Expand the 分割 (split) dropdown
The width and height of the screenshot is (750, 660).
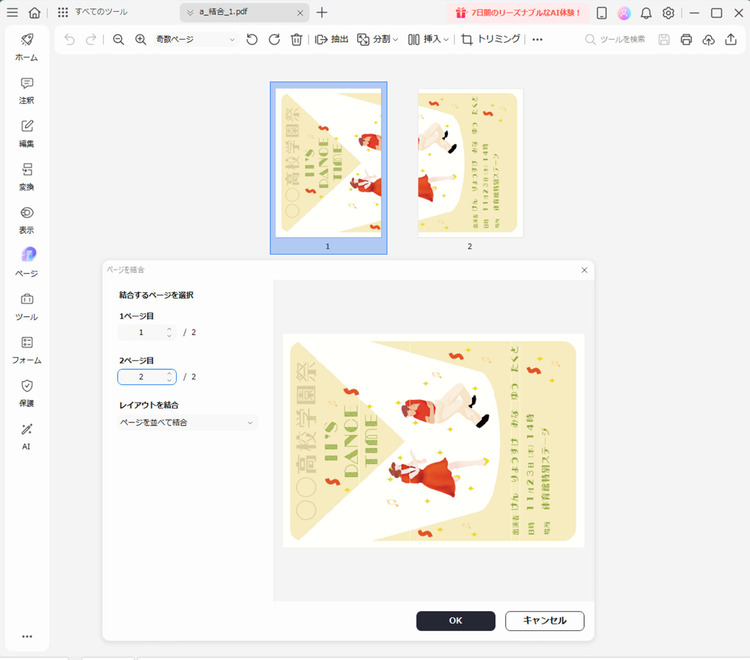378,39
